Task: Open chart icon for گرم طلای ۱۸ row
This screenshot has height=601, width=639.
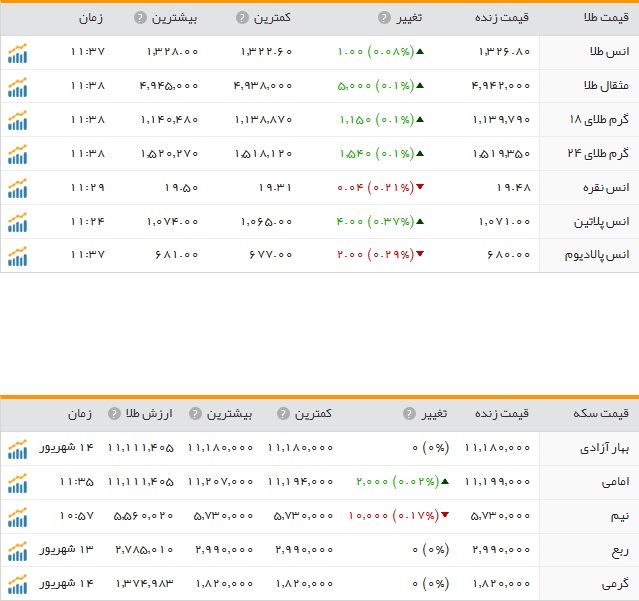Action: [x=18, y=121]
